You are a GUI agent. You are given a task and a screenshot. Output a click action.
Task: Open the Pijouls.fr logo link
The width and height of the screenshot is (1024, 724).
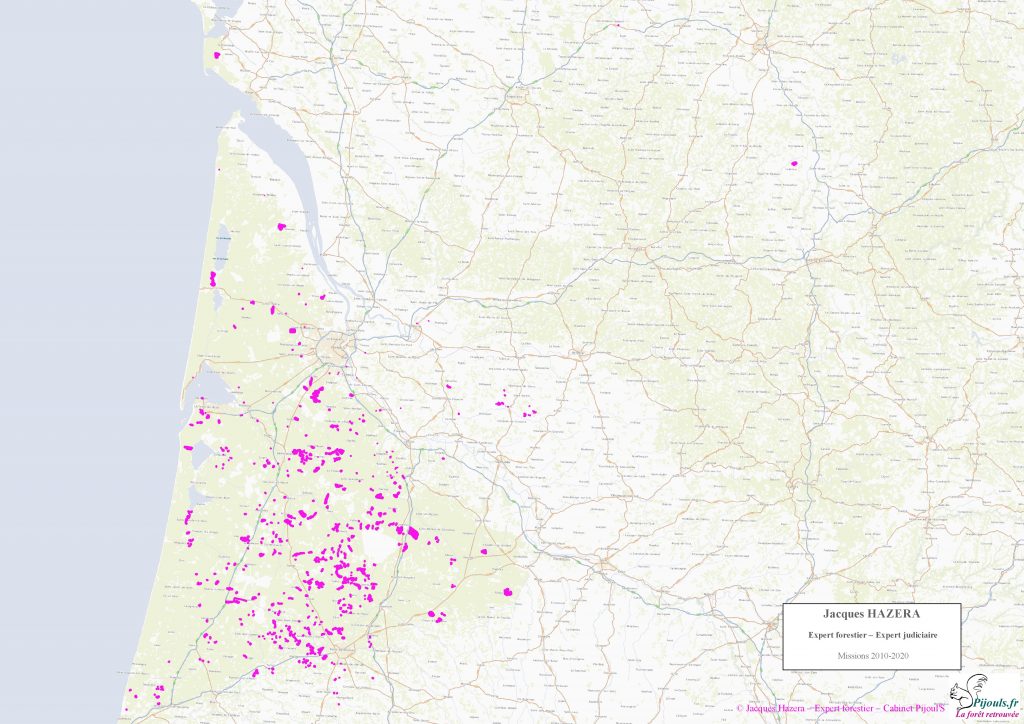click(x=996, y=702)
